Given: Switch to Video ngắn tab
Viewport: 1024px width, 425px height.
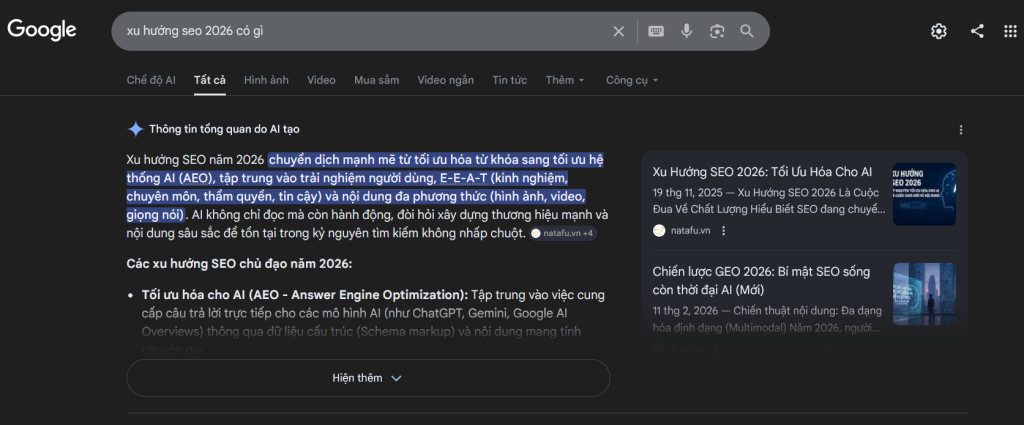Looking at the screenshot, I should [446, 80].
